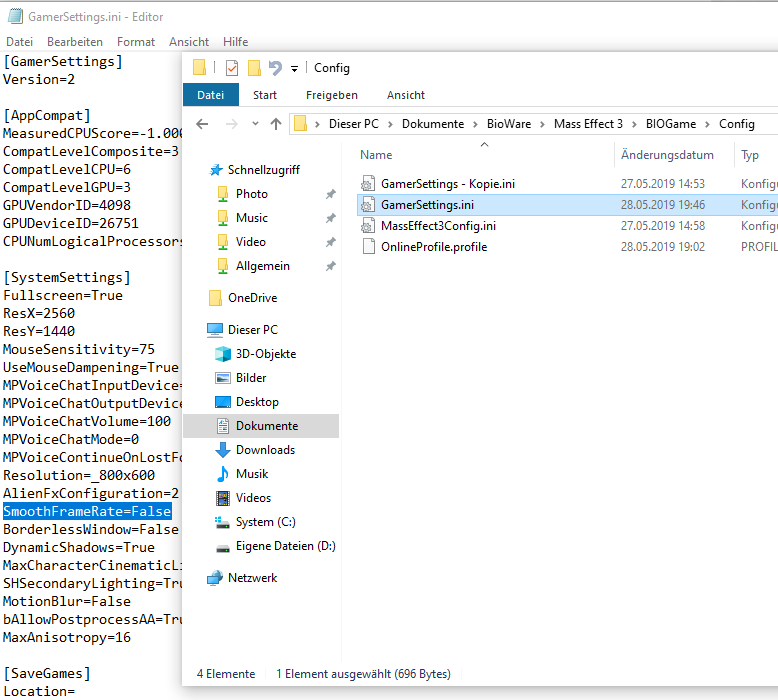The image size is (778, 700).
Task: Open OneDrive in navigation pane
Action: [253, 298]
